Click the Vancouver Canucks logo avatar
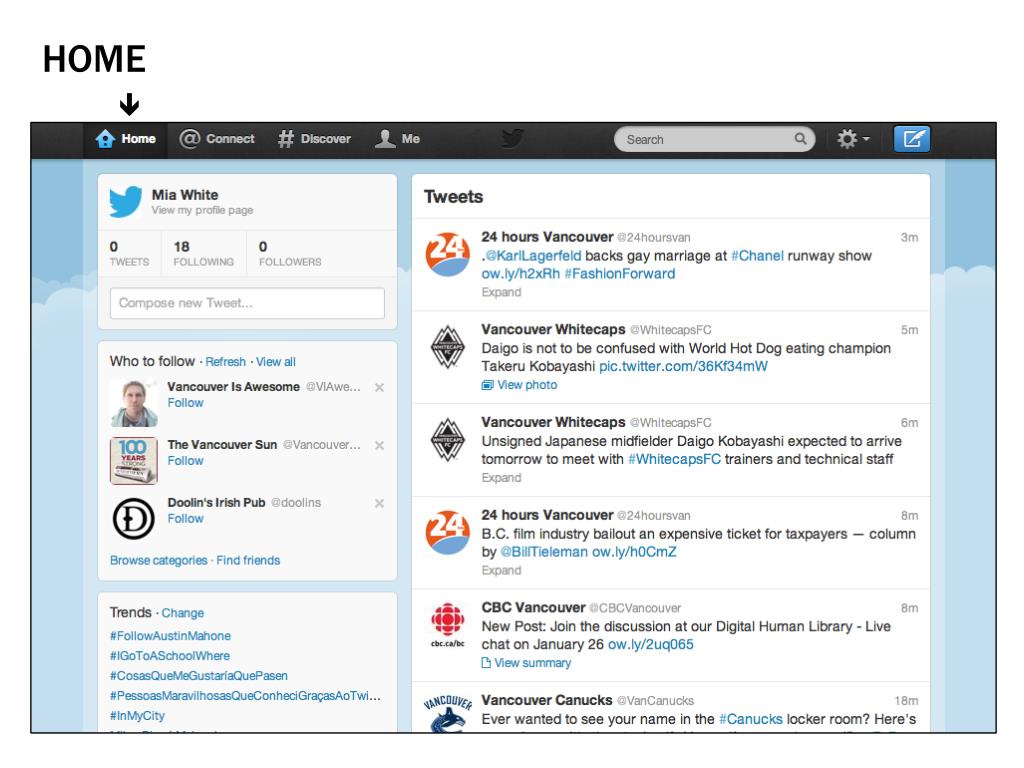The height and width of the screenshot is (768, 1024). [x=447, y=713]
